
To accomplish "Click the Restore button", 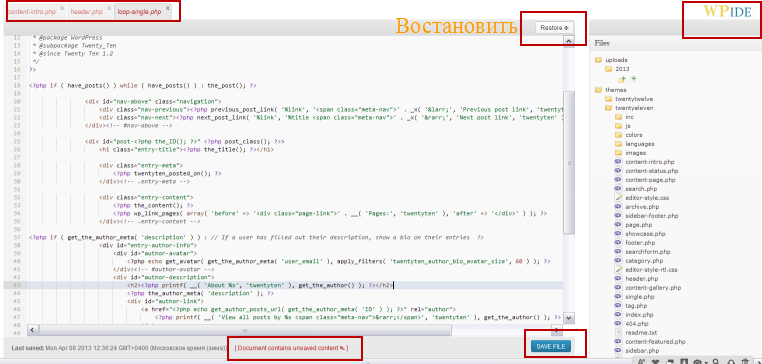I will pos(554,28).
